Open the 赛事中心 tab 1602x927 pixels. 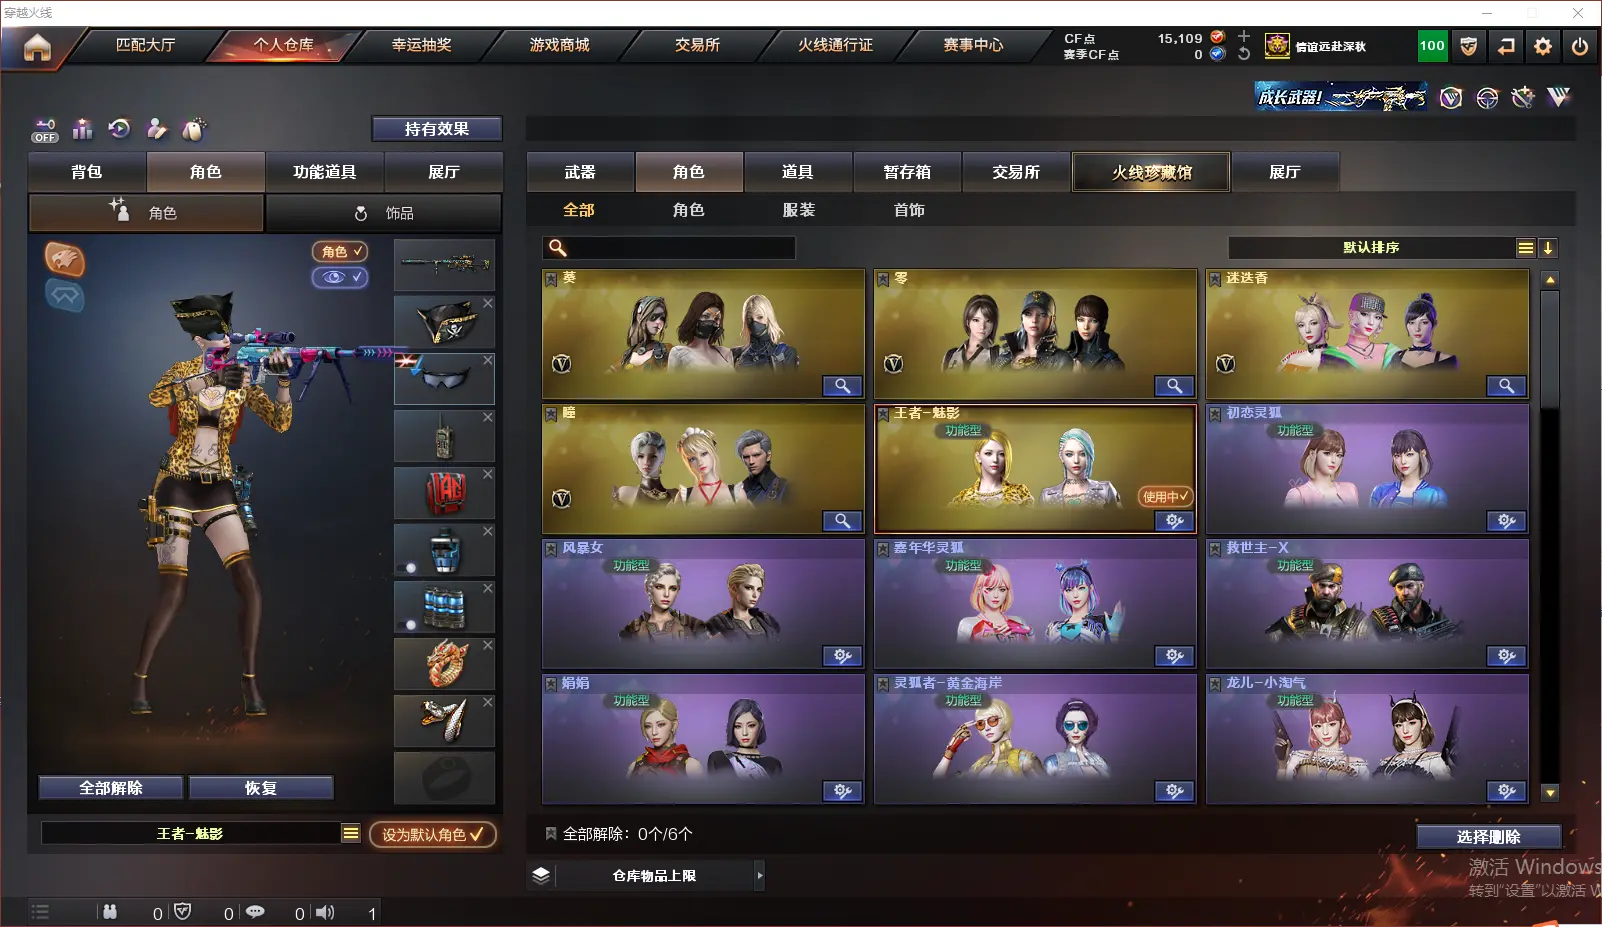click(973, 45)
